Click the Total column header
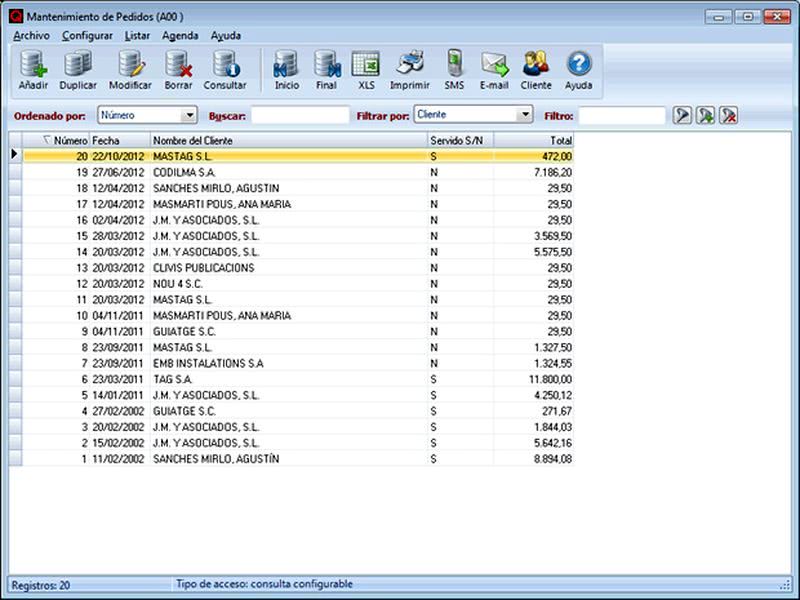This screenshot has width=800, height=600. tap(534, 140)
